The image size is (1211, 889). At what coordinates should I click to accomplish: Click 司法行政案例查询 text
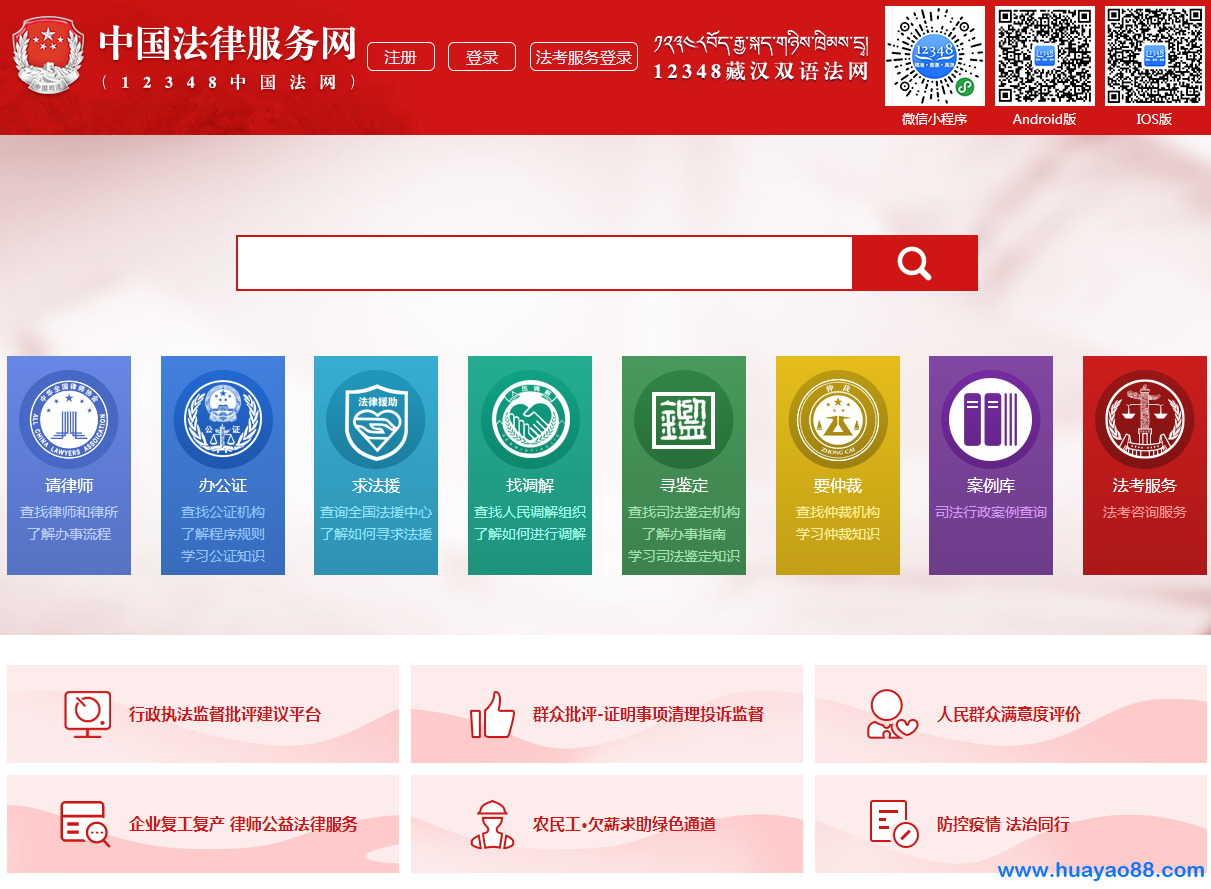[x=991, y=512]
